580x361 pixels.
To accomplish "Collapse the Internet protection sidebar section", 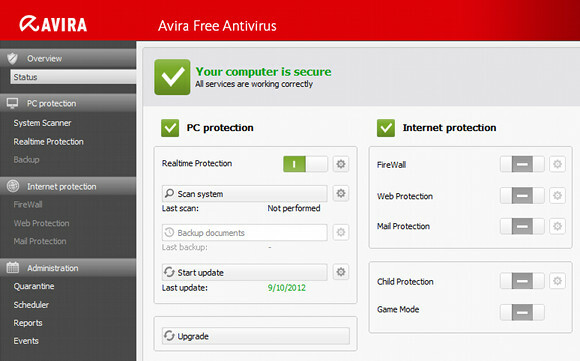I will coord(68,186).
